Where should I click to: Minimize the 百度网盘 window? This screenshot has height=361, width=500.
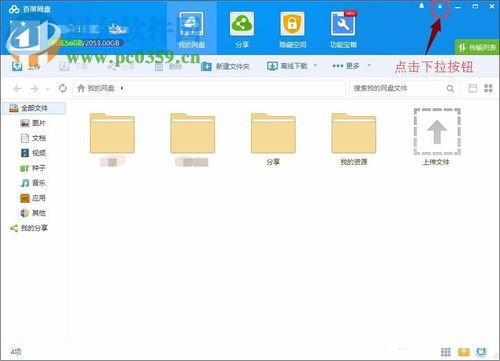(458, 6)
